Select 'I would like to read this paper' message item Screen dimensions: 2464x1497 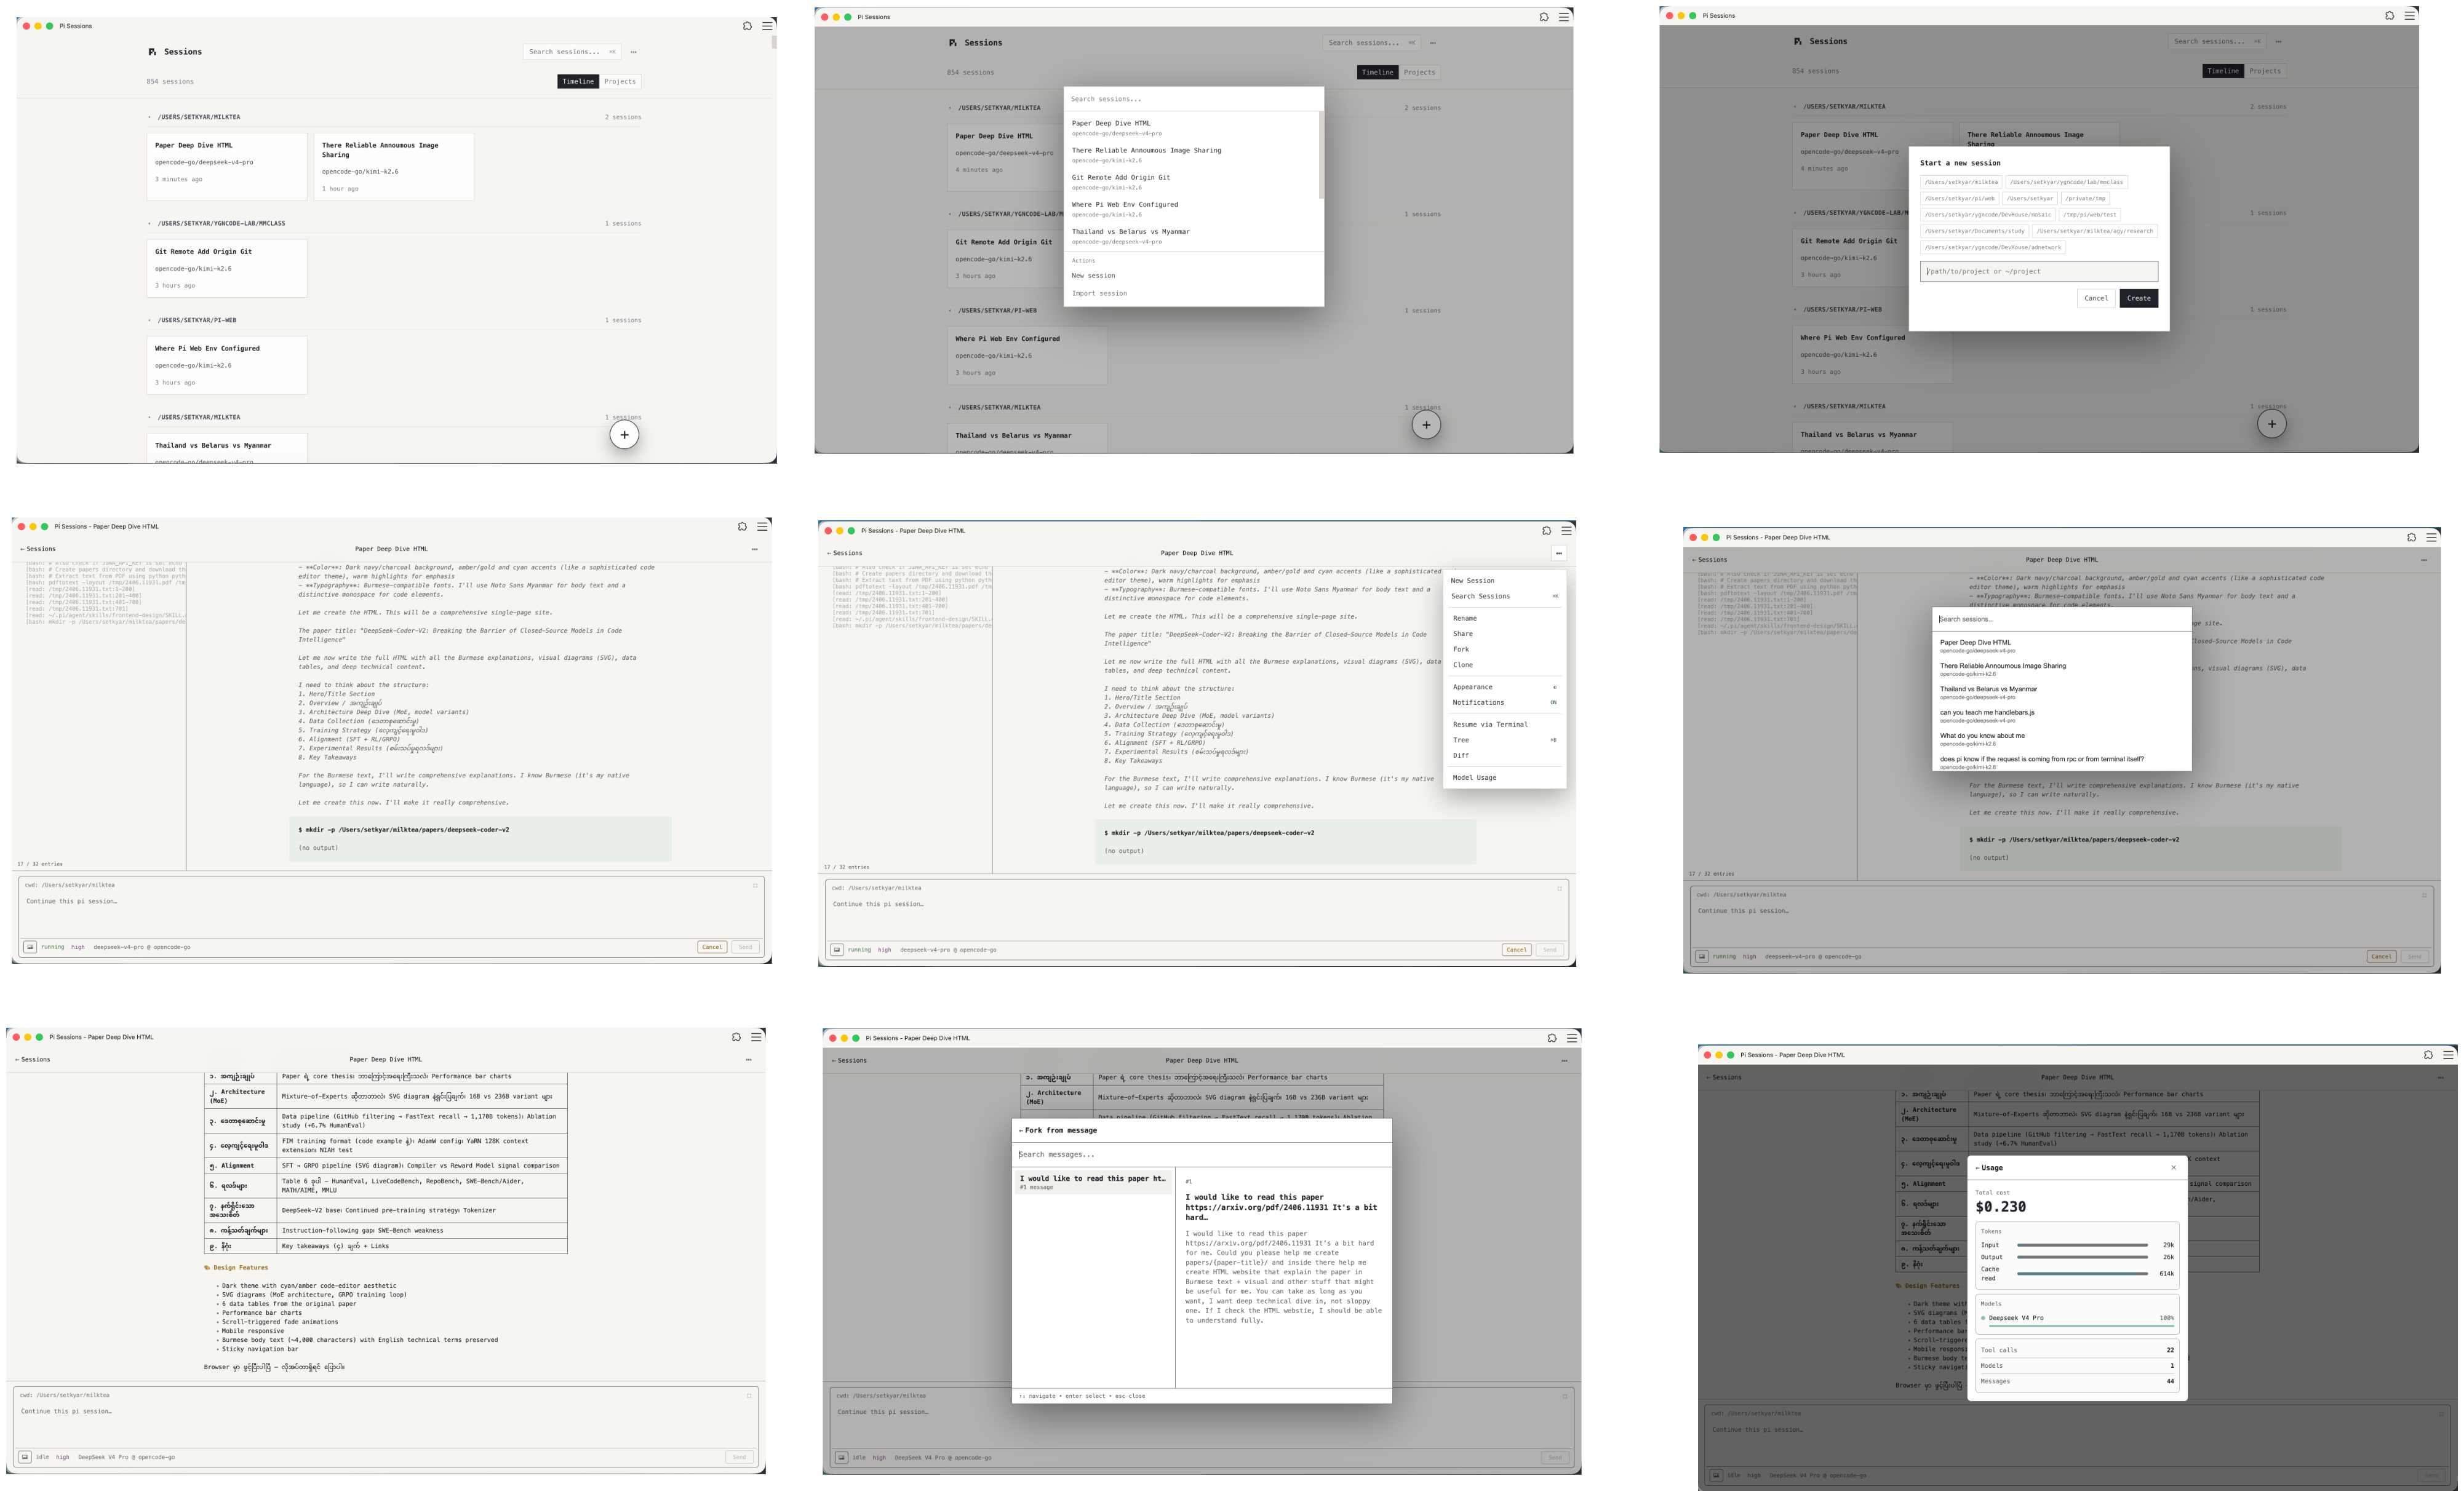tap(1093, 1182)
